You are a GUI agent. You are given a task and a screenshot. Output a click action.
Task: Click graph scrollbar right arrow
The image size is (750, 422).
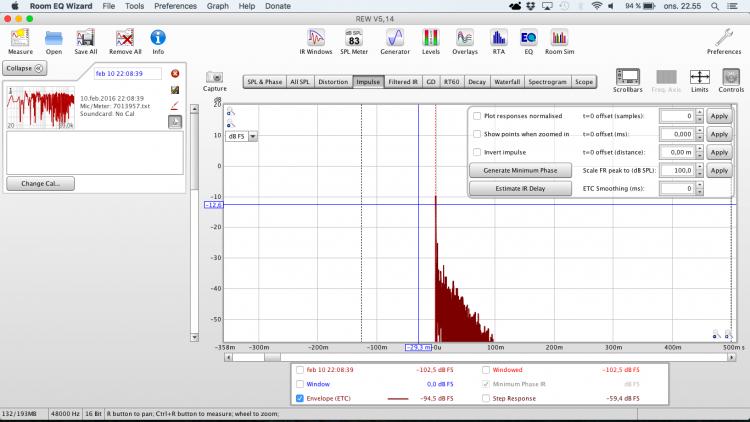(731, 357)
